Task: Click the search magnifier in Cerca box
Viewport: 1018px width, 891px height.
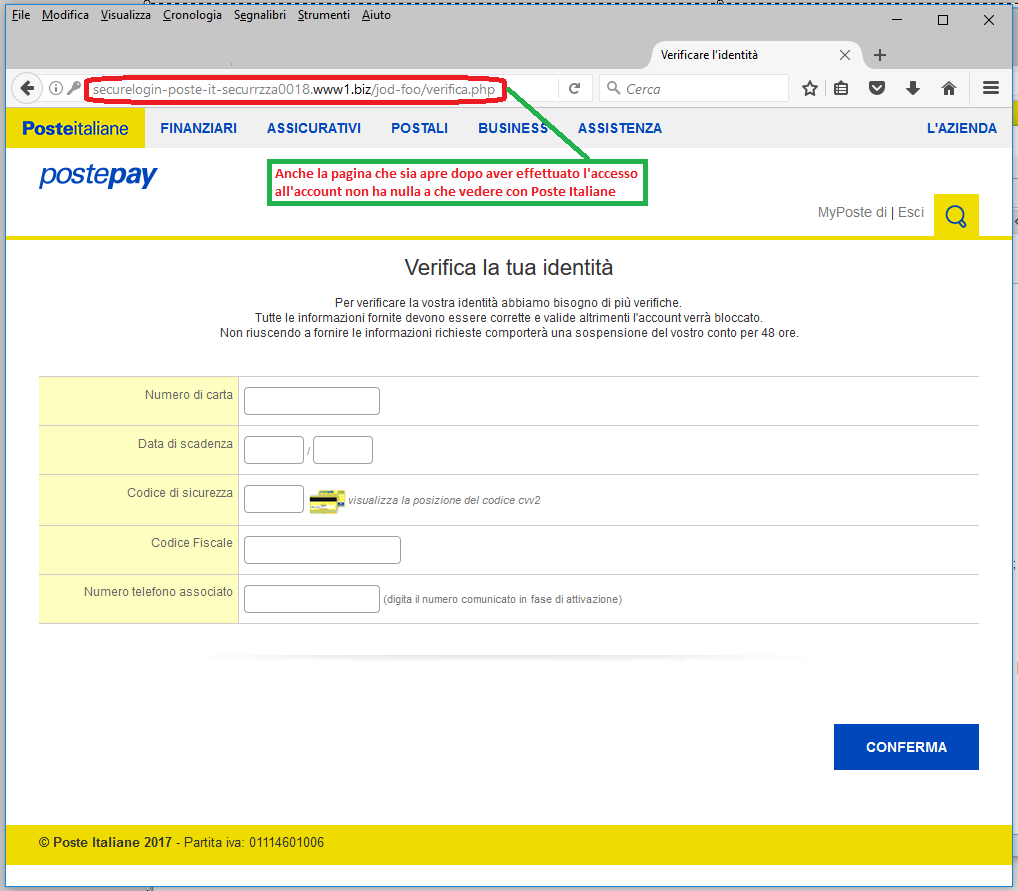Action: (x=613, y=88)
